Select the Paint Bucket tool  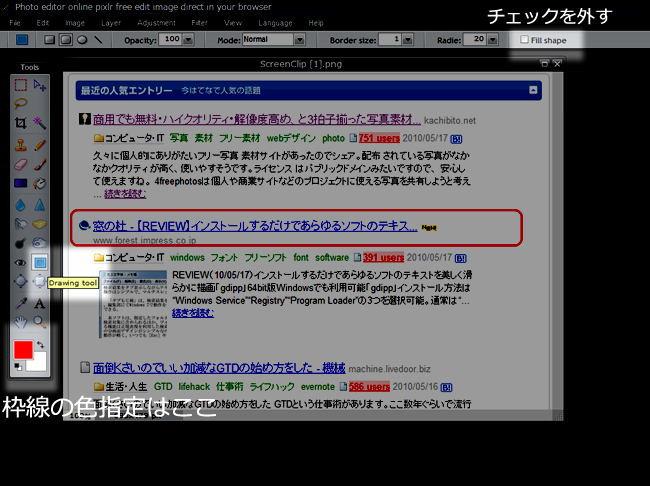point(40,183)
